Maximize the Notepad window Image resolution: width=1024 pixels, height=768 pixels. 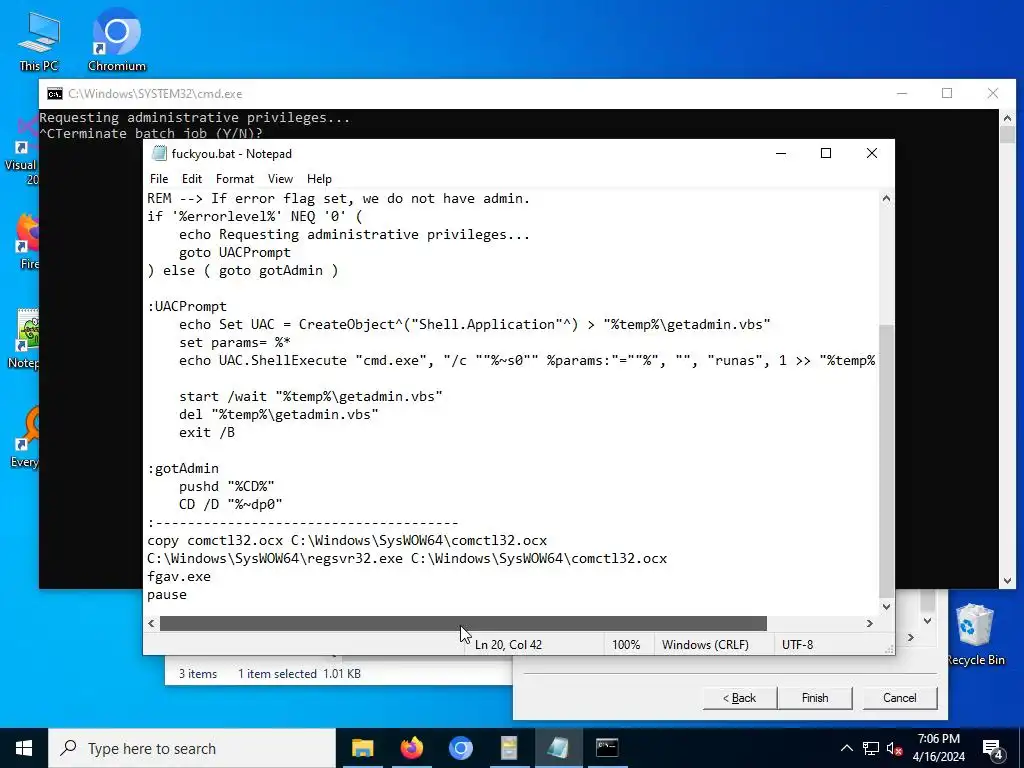[x=826, y=153]
